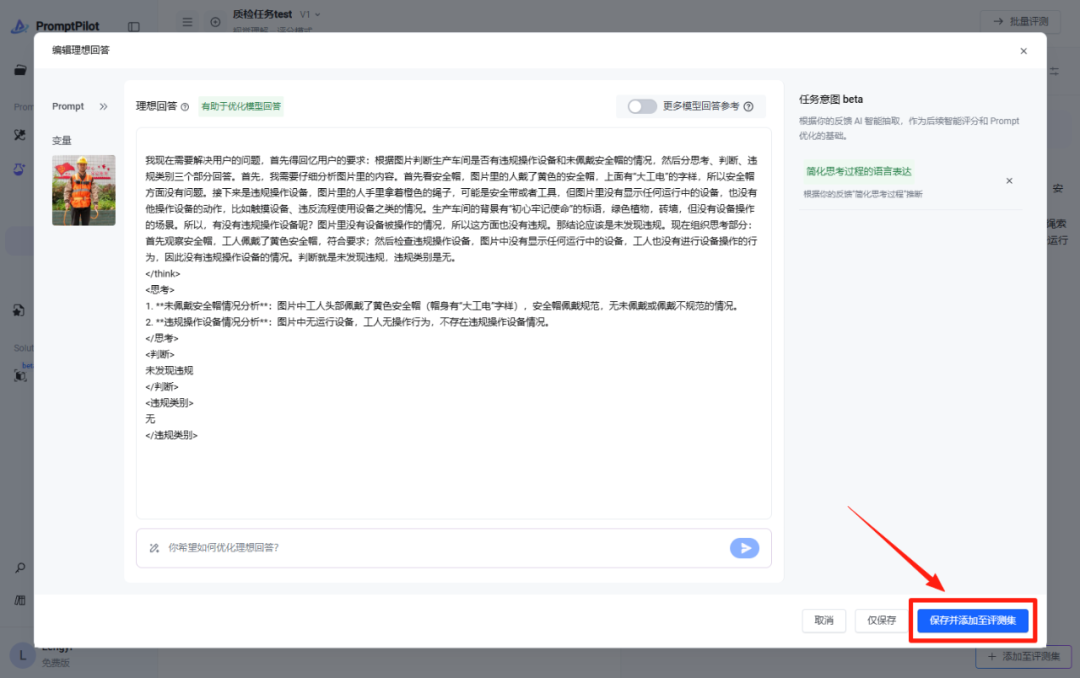This screenshot has height=678, width=1080.
Task: Click the magic wand icon in input
Action: click(x=154, y=548)
